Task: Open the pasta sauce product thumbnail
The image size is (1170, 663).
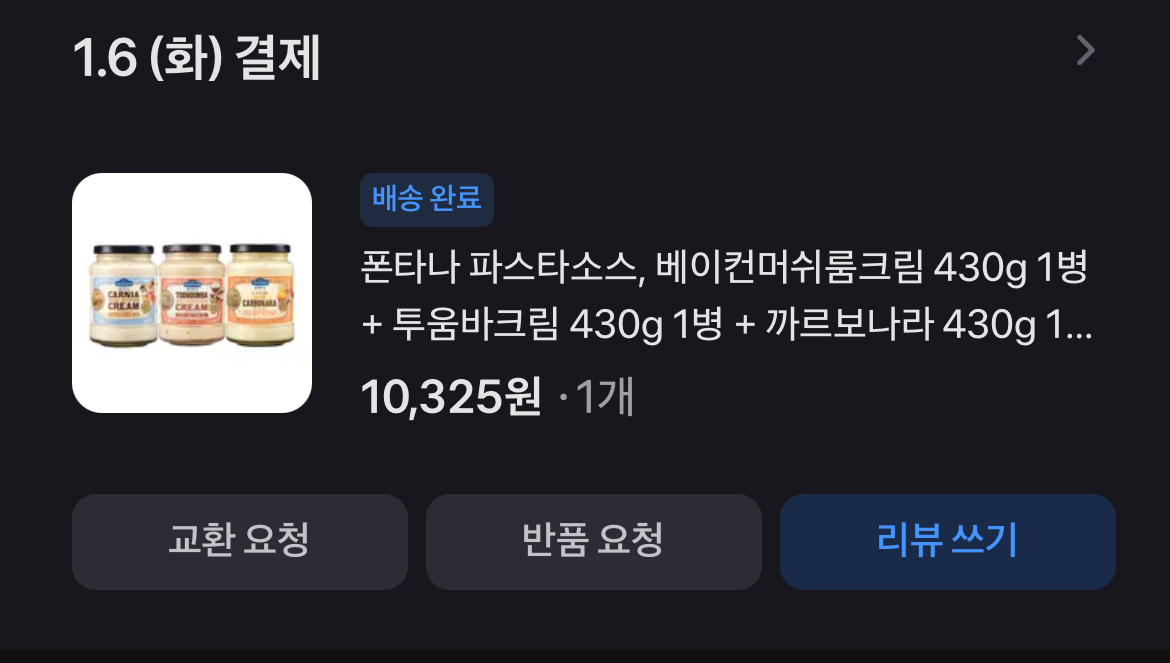Action: 192,293
